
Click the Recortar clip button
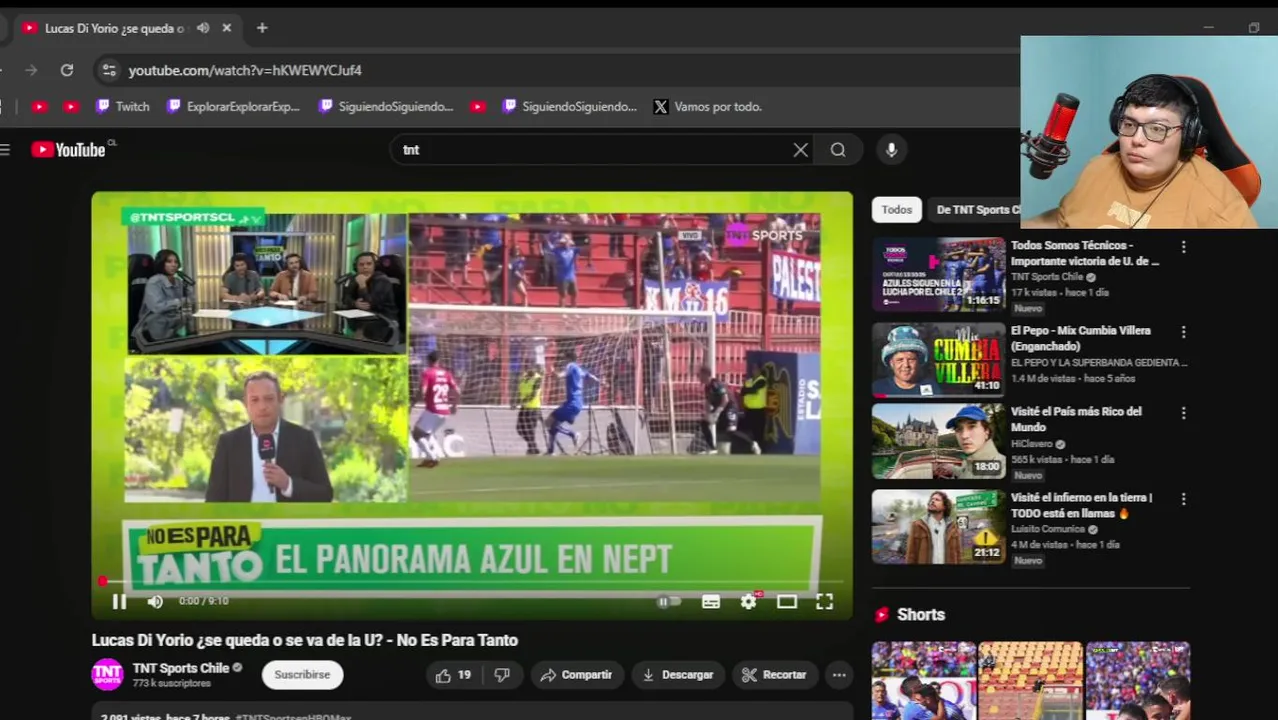774,675
